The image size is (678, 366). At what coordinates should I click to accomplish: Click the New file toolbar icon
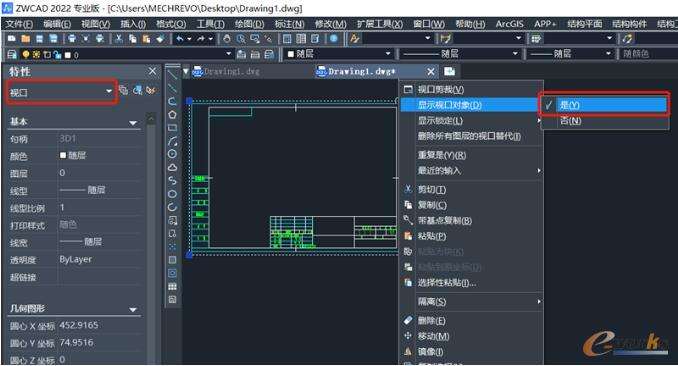click(12, 39)
